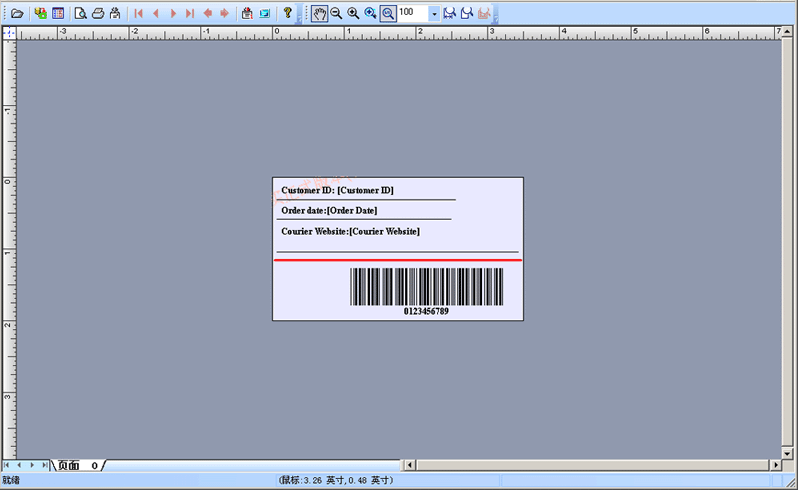Click the Order date label text
Viewport: 798px width, 490px height.
tap(329, 211)
